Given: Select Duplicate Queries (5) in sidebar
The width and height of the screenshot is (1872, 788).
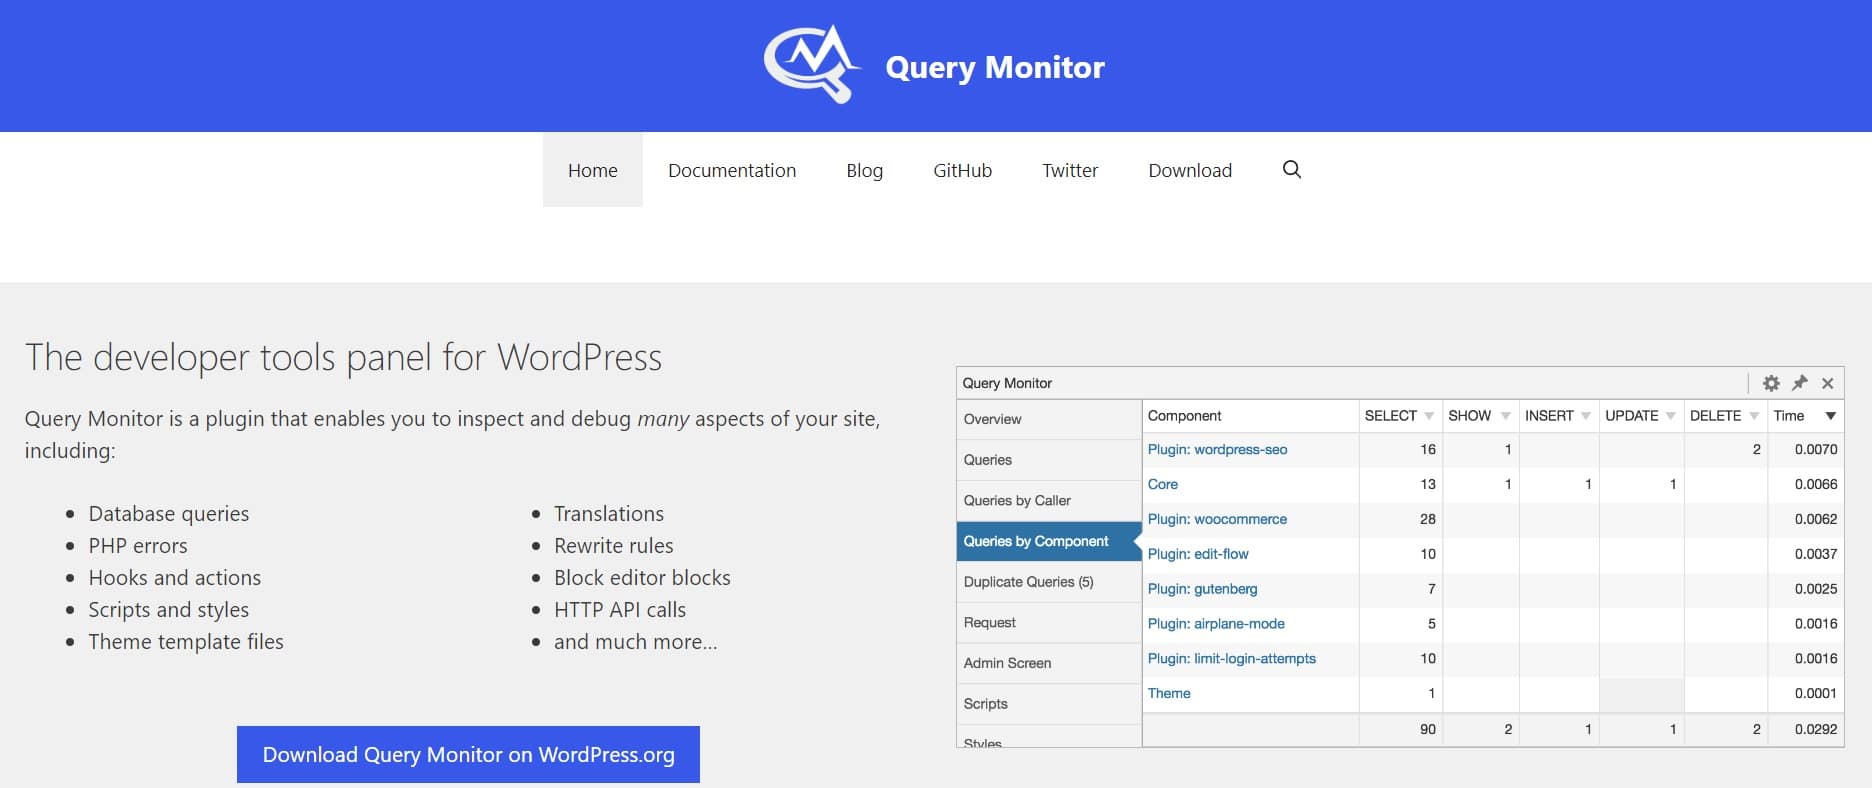Looking at the screenshot, I should [1028, 582].
